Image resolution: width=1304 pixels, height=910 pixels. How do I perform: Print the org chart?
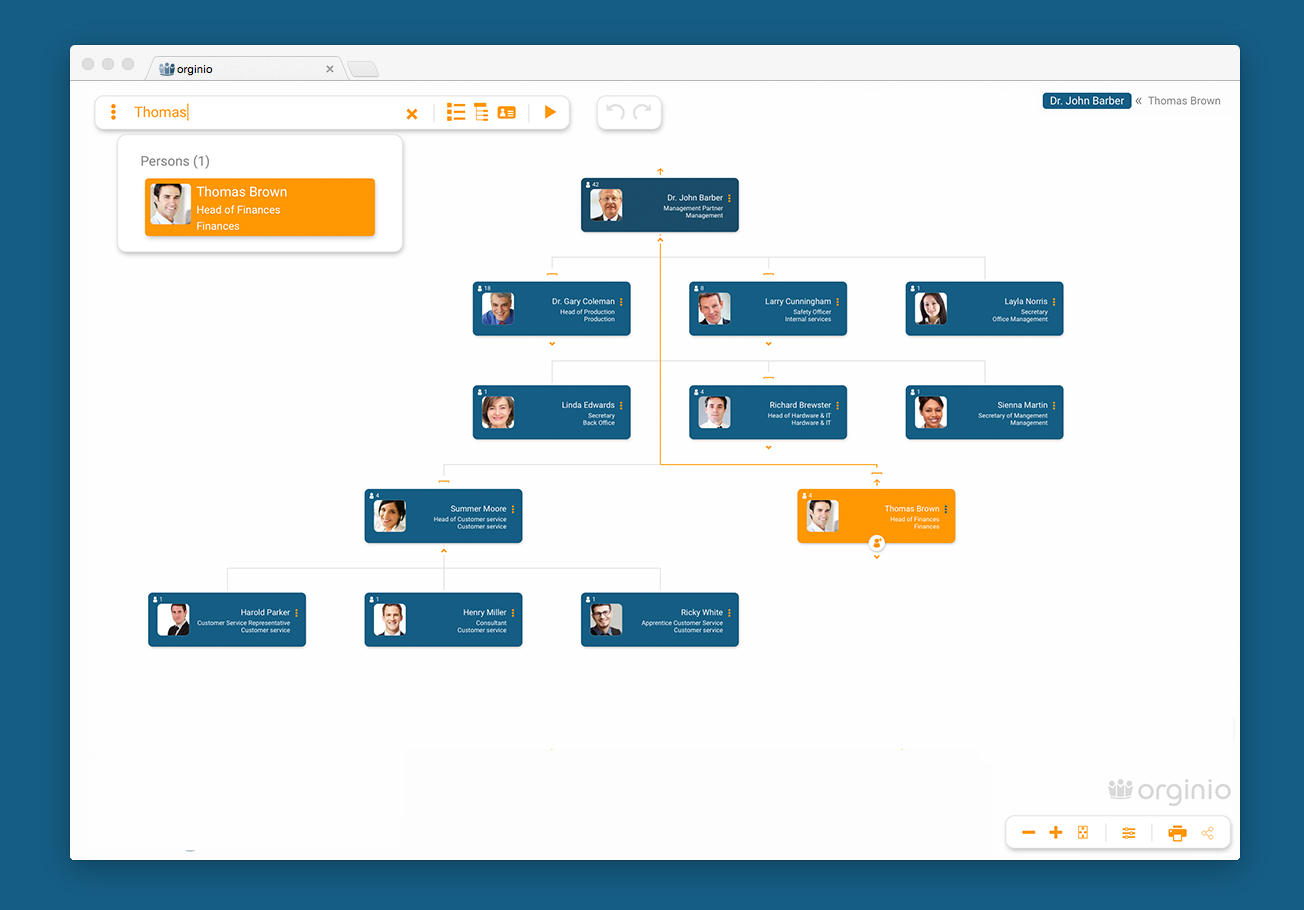tap(1177, 832)
